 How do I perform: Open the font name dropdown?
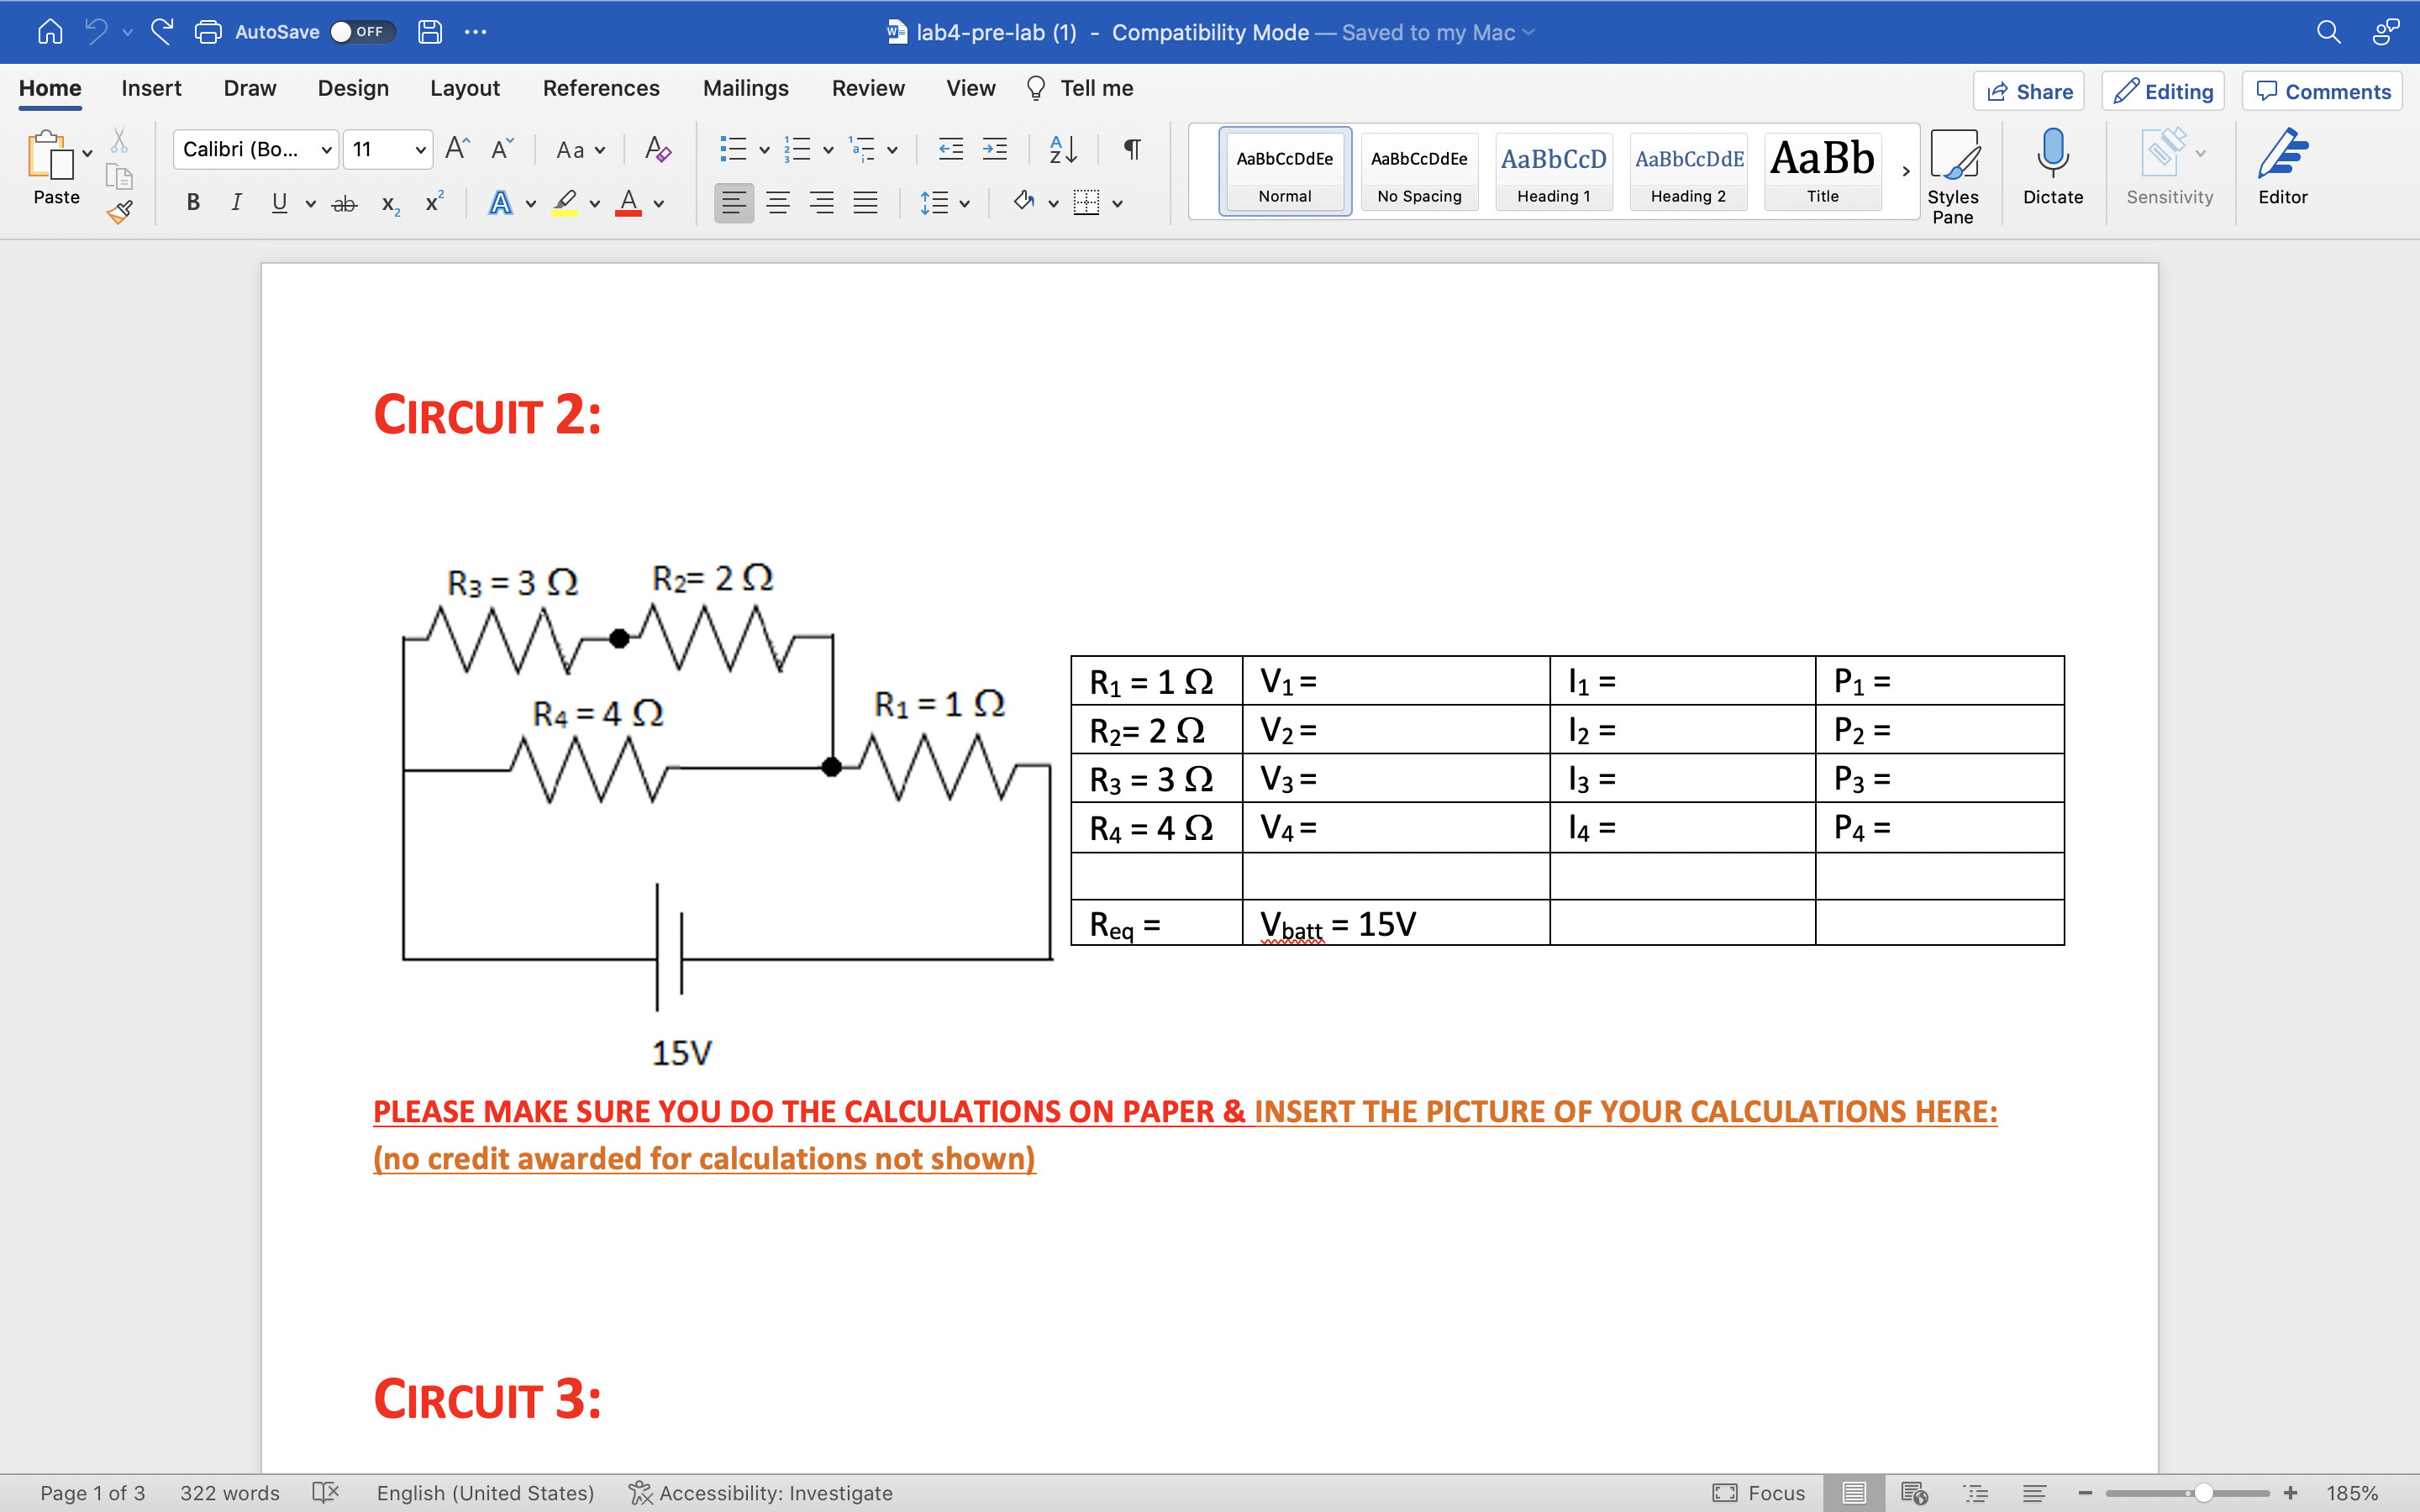click(326, 150)
